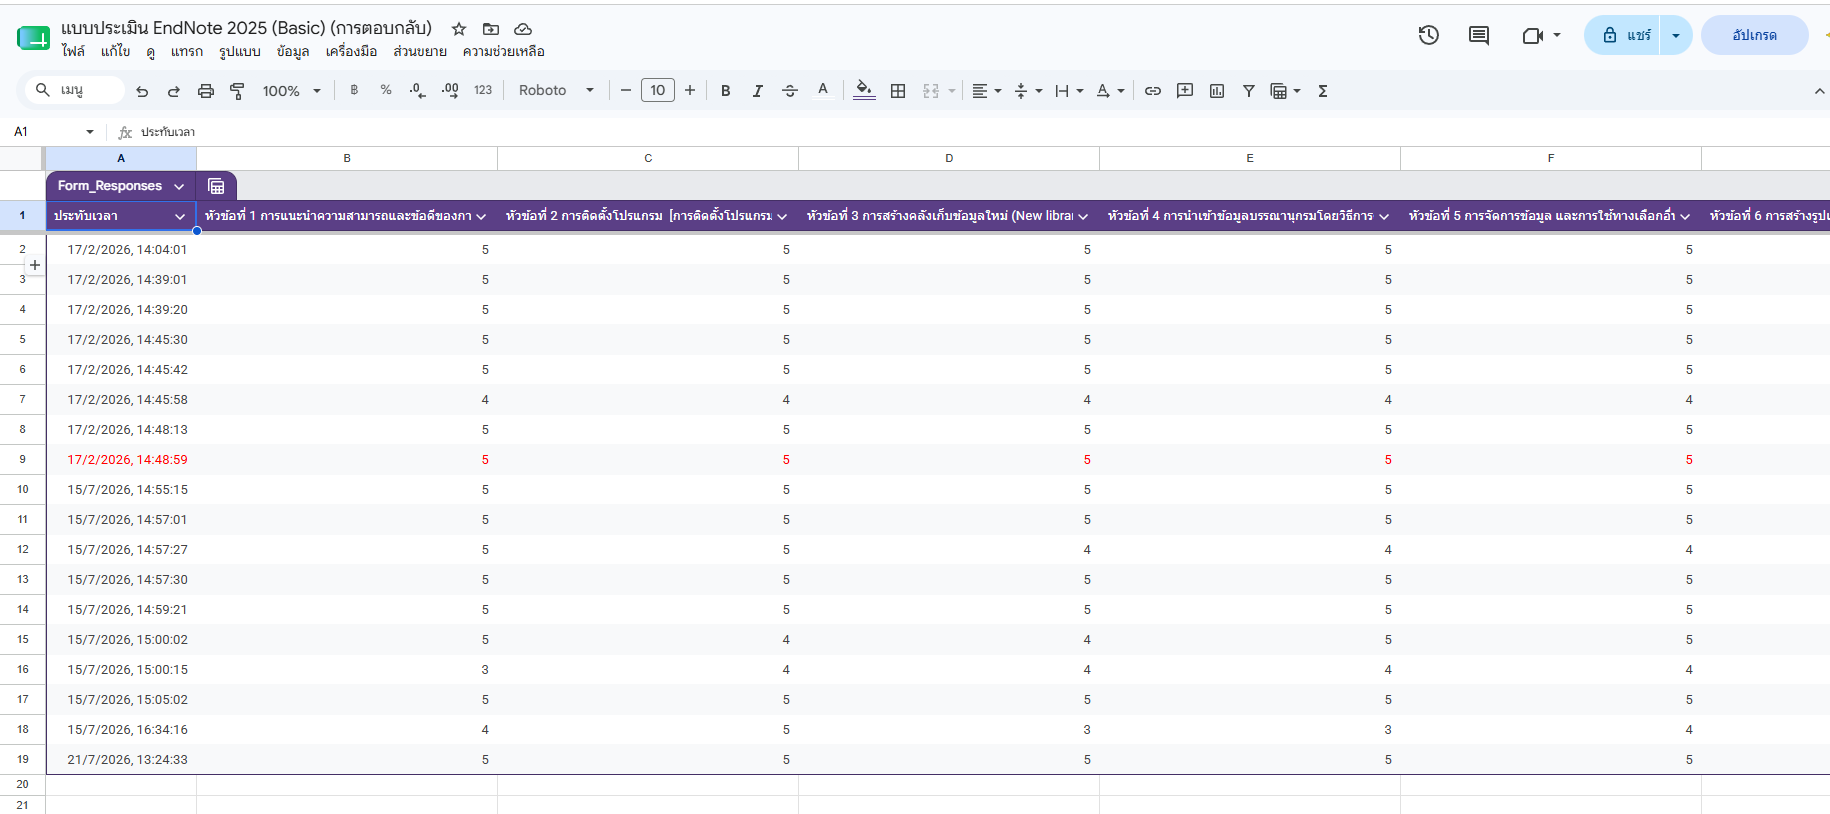Image resolution: width=1830 pixels, height=814 pixels.
Task: Open the ประทับเวลา column header dropdown
Action: click(180, 216)
